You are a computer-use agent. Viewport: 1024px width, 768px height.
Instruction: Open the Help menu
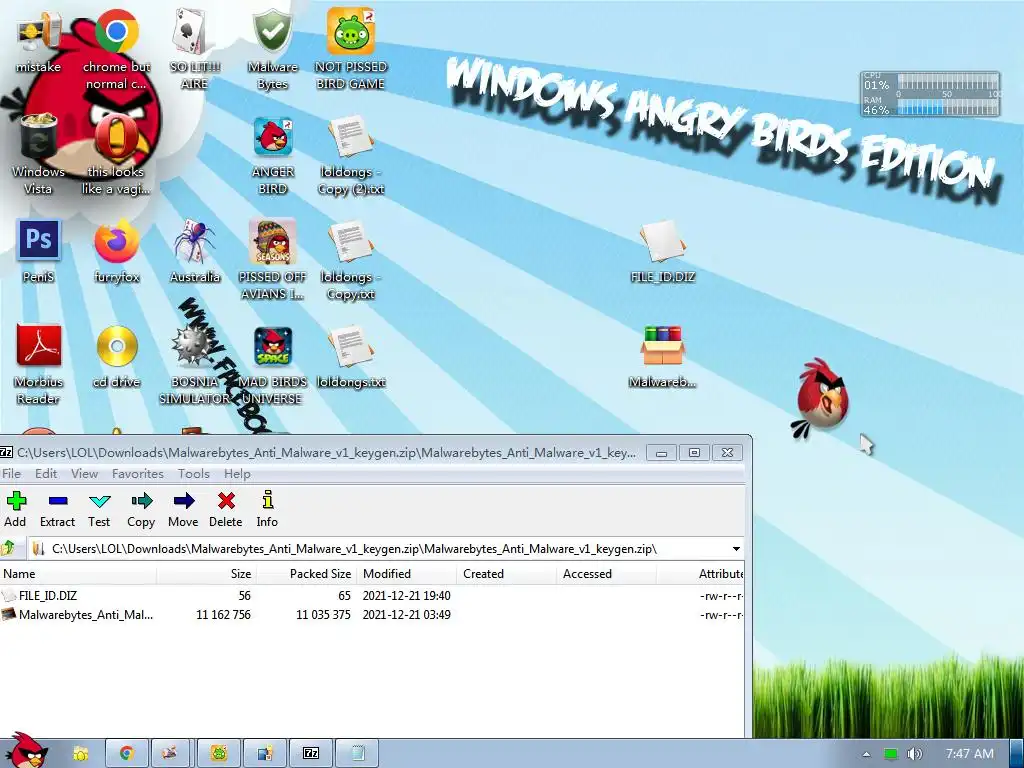click(237, 473)
